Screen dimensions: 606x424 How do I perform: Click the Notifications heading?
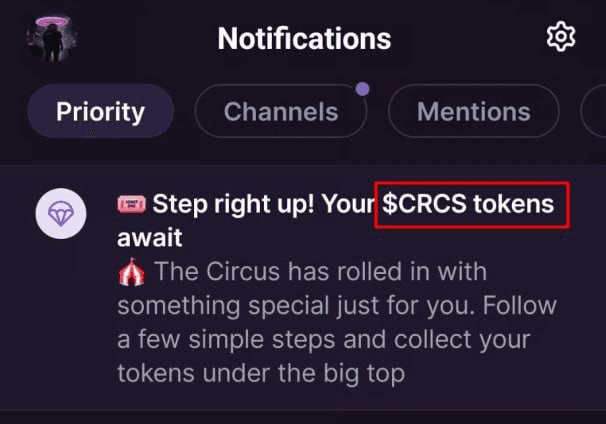[x=304, y=39]
